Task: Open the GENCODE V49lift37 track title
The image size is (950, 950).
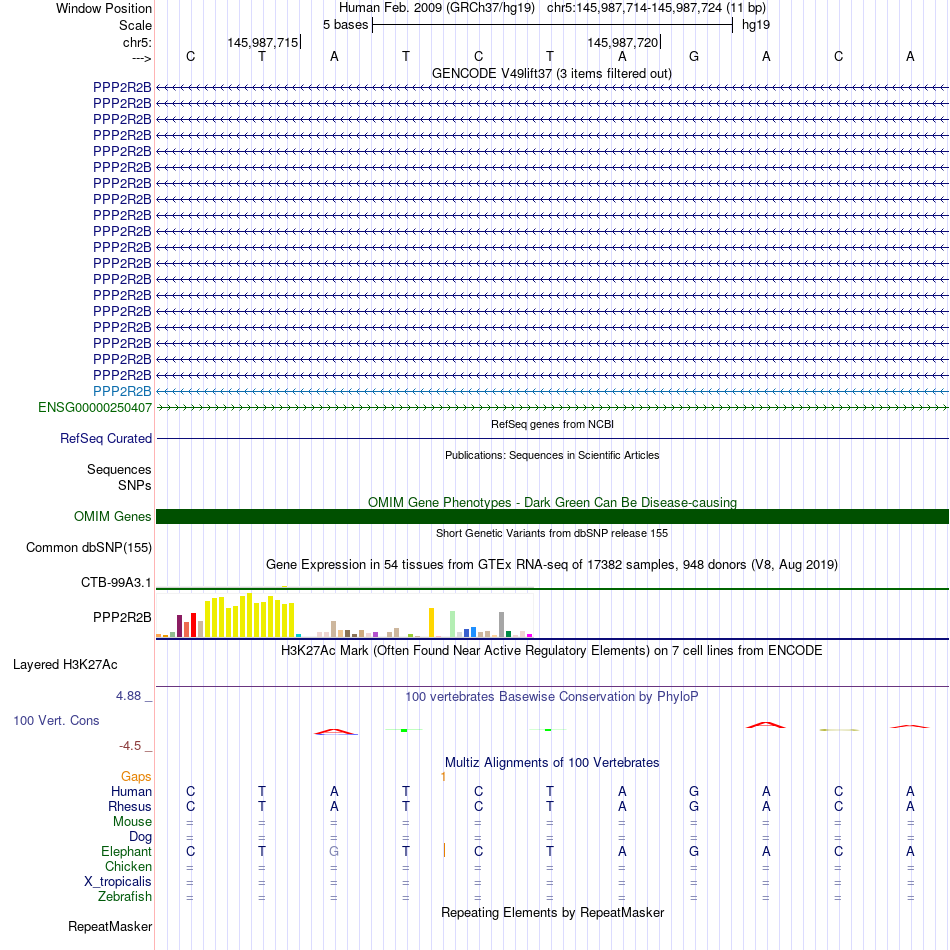Action: pyautogui.click(x=552, y=73)
